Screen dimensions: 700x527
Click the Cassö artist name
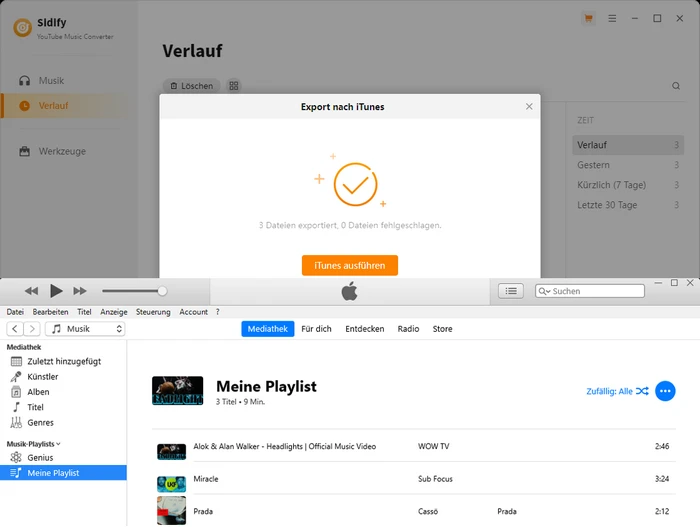point(428,512)
